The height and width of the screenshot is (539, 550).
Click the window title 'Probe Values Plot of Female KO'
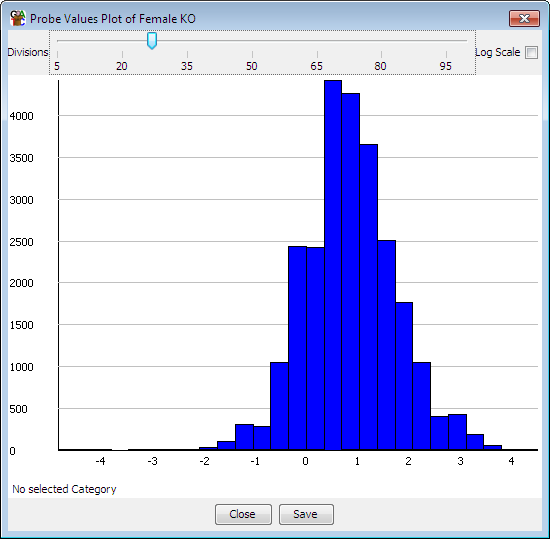pos(113,19)
